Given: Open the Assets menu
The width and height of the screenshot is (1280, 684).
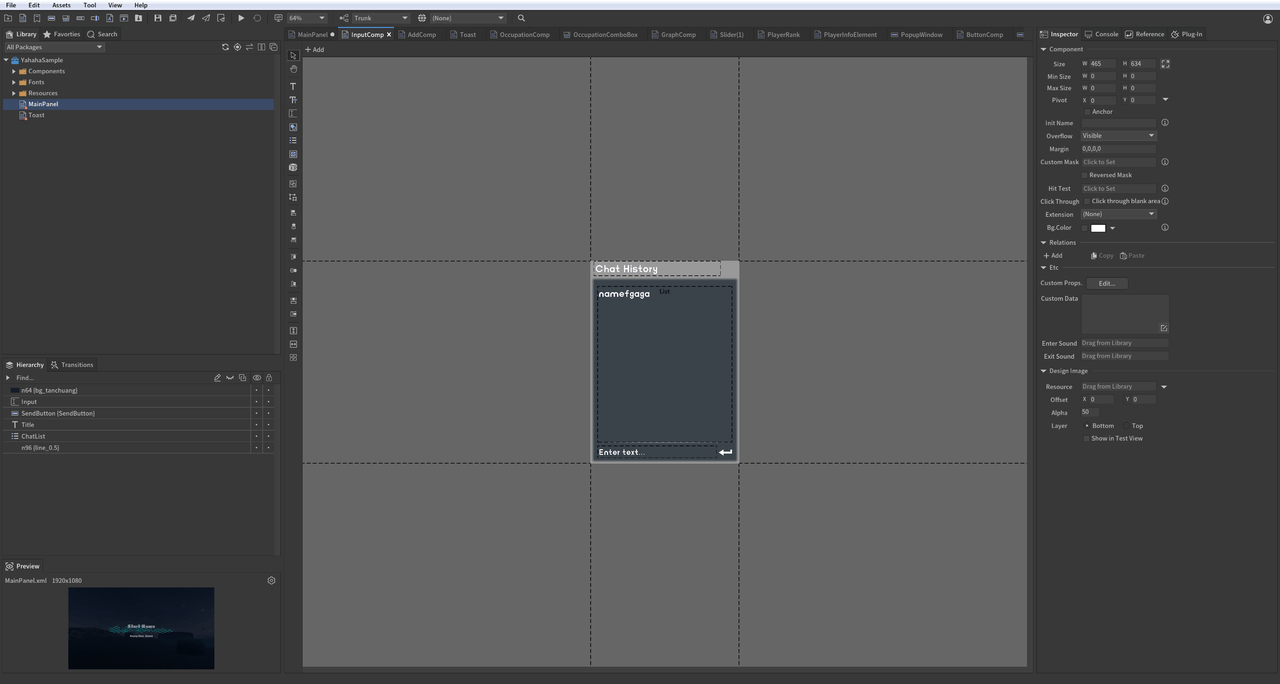Looking at the screenshot, I should click(x=61, y=5).
